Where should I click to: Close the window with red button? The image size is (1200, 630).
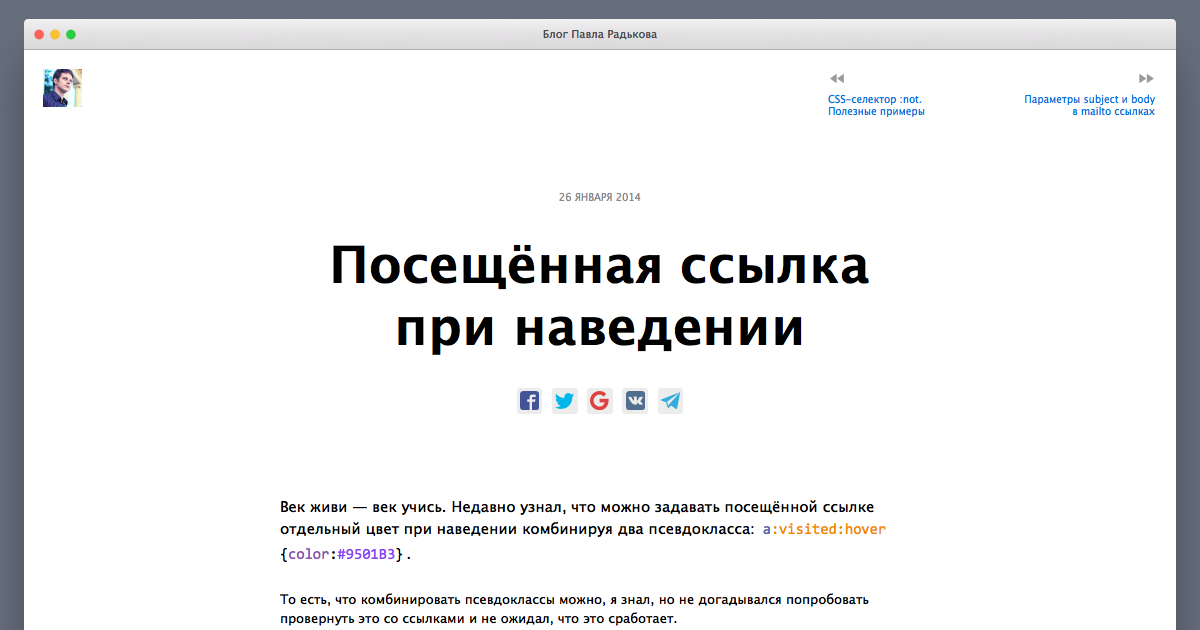click(x=39, y=35)
